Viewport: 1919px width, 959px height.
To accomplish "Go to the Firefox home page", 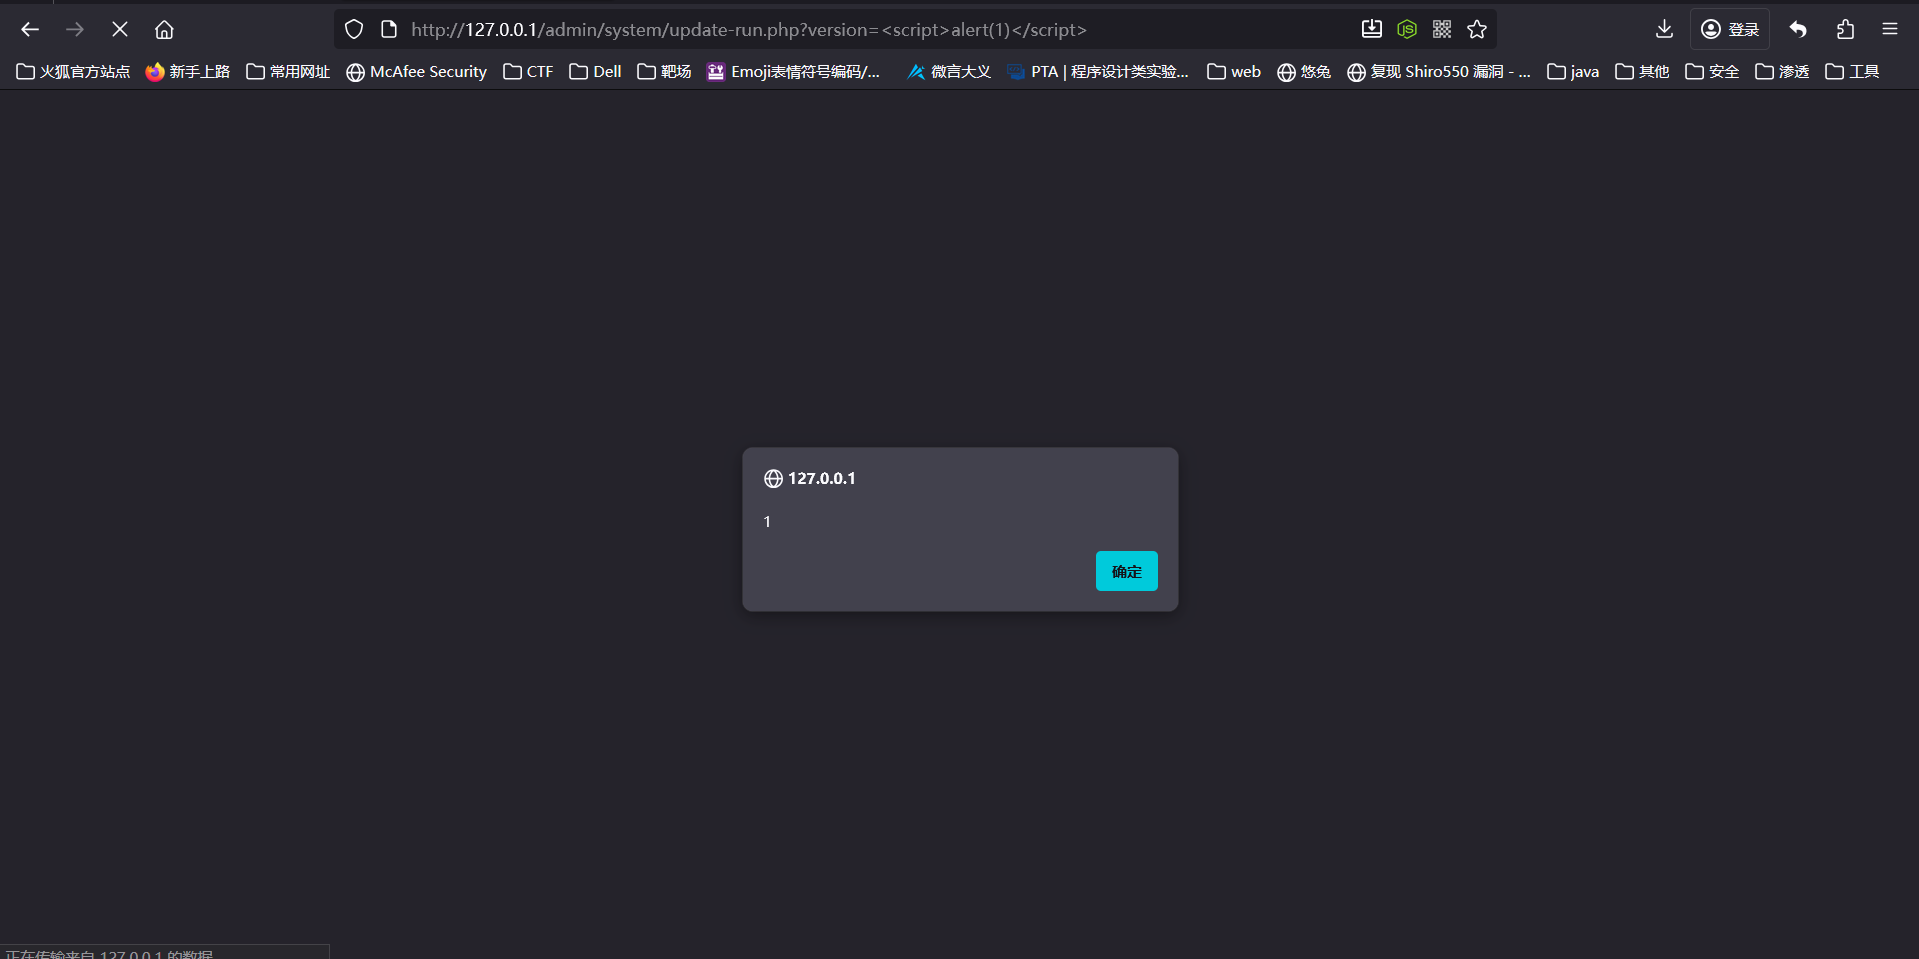I will pos(164,30).
